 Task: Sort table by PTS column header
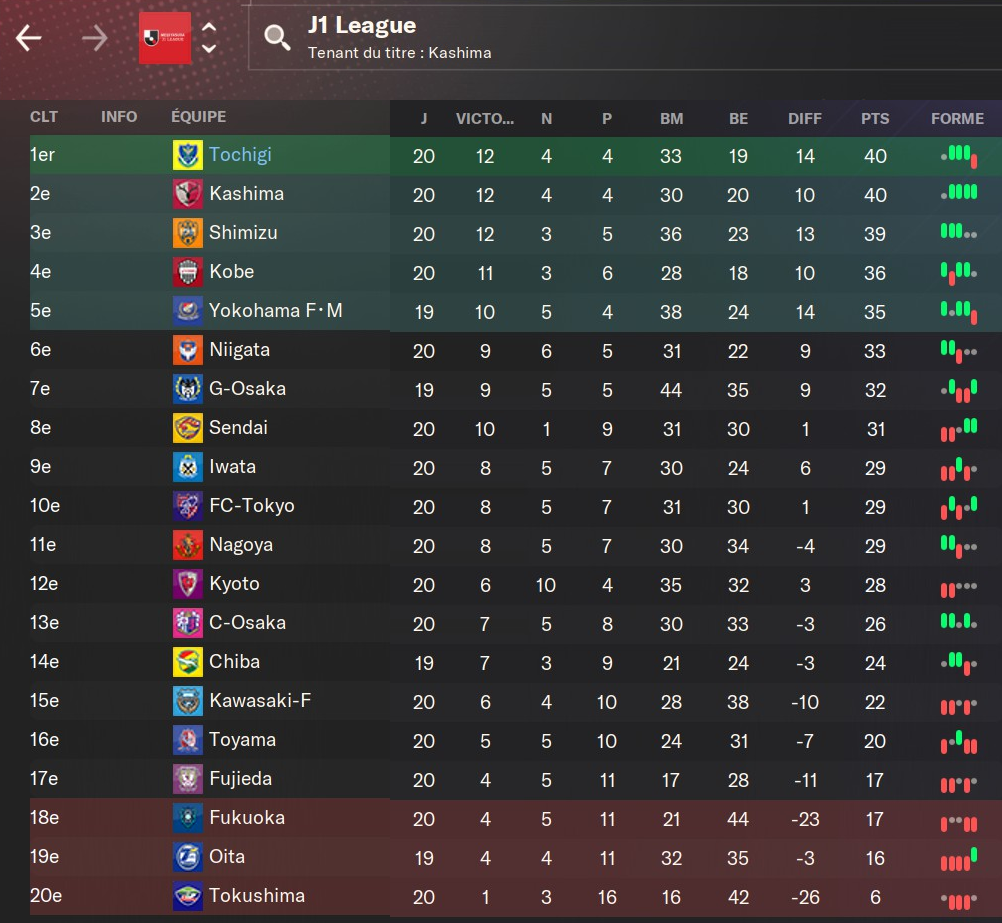point(875,118)
